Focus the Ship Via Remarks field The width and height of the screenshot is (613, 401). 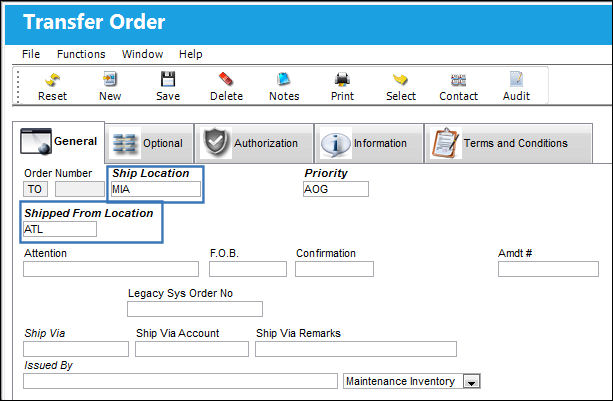[x=356, y=349]
